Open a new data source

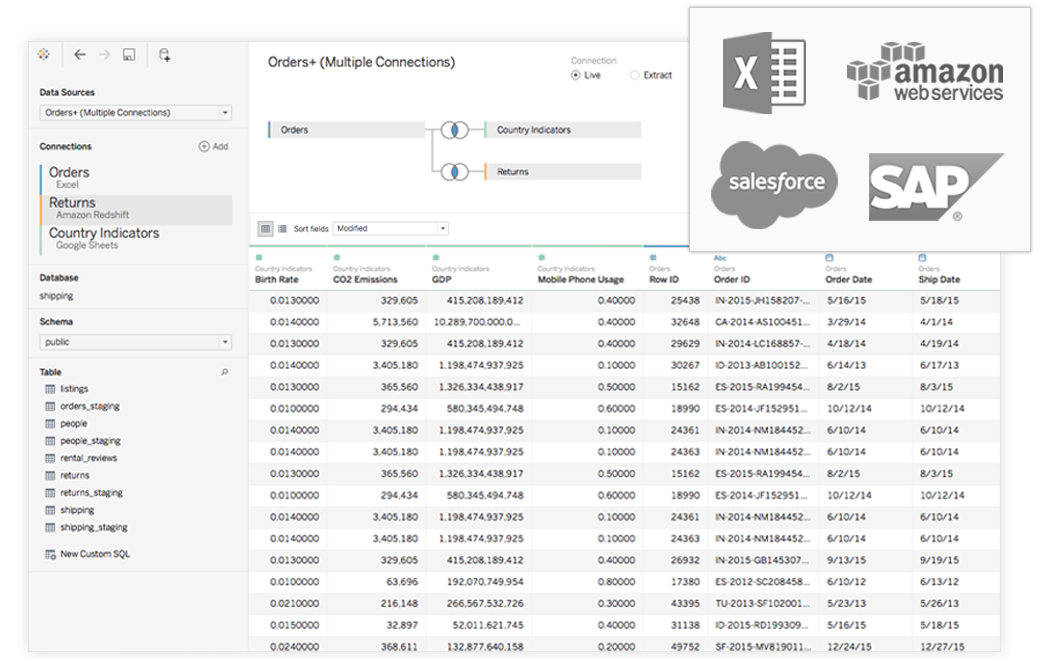click(x=163, y=56)
